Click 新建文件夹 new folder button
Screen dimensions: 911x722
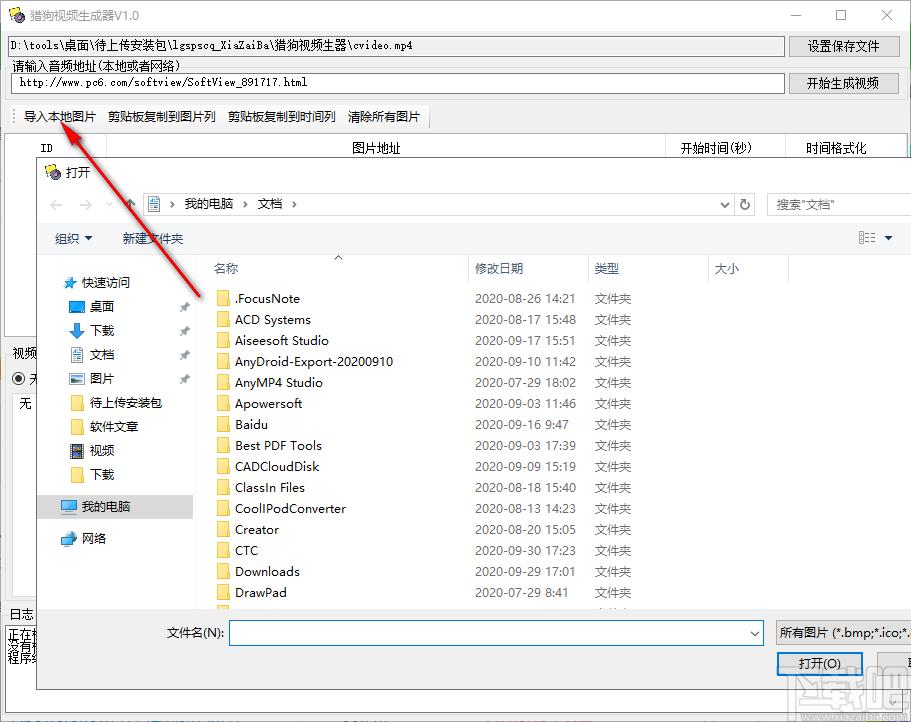pyautogui.click(x=153, y=238)
